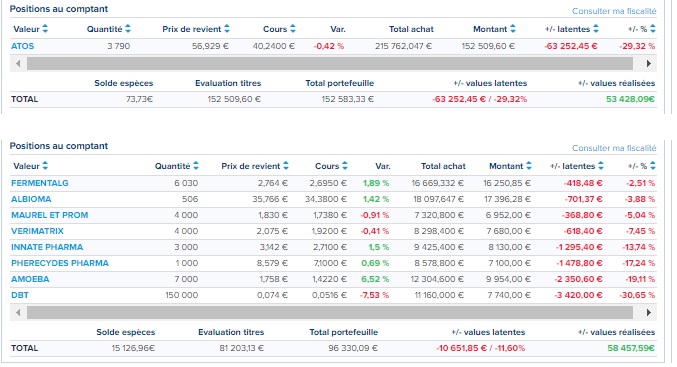Open the ATOS stock link
677x367 pixels.
(x=22, y=46)
